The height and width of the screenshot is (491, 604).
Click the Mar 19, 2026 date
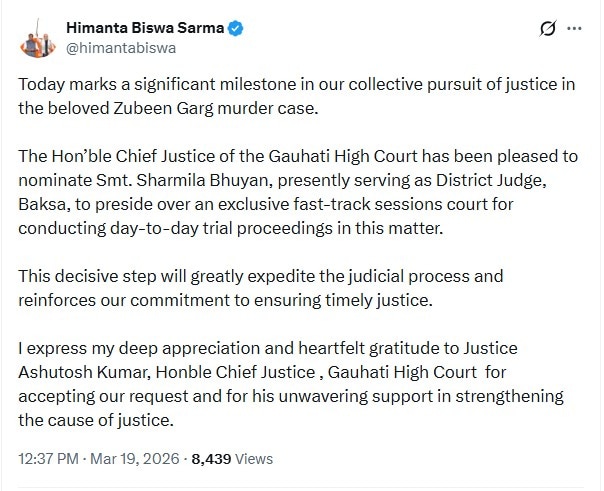click(137, 460)
